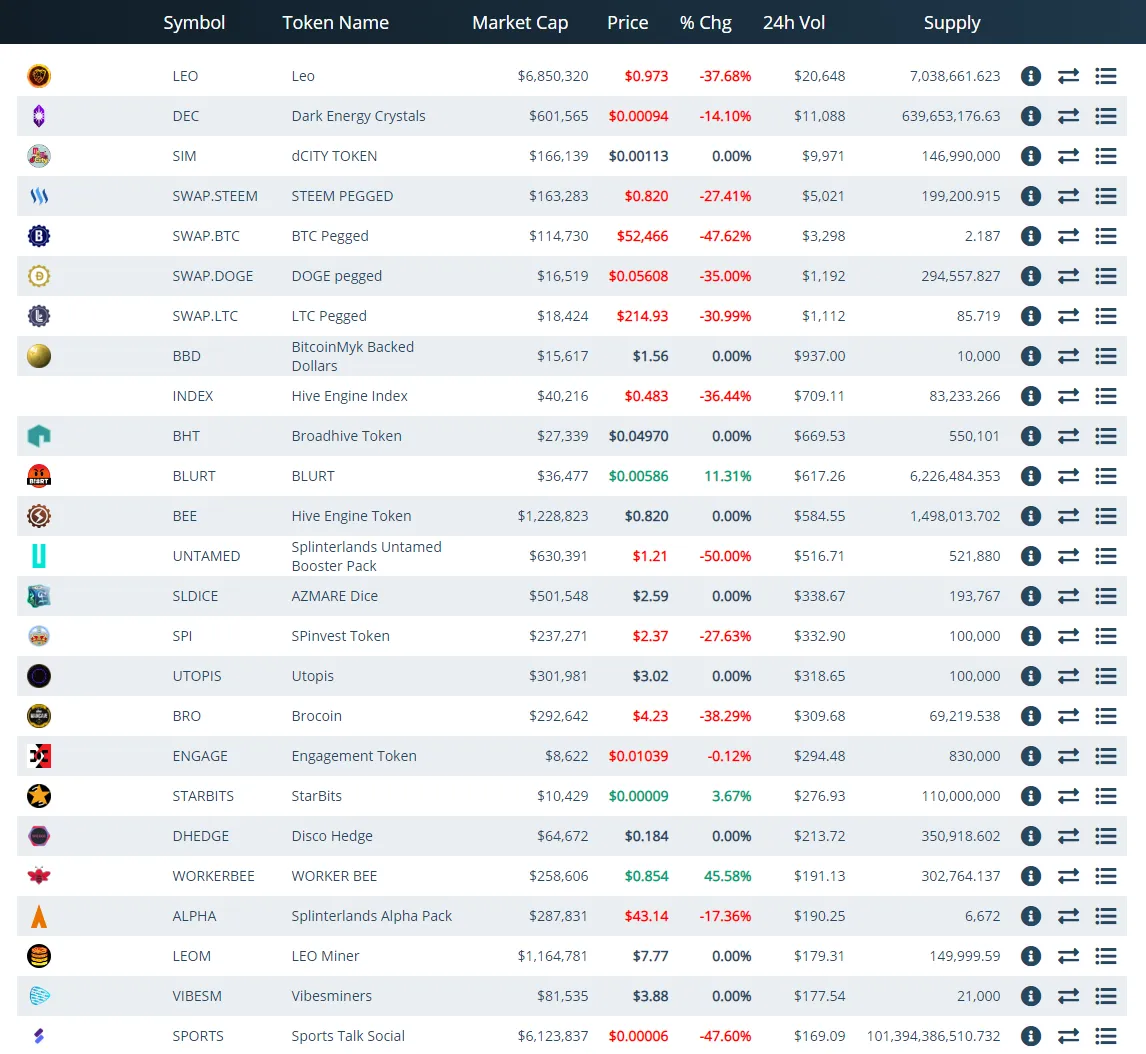Screen dimensions: 1146x1054
Task: Click the 'Brocoin' token name
Action: click(316, 716)
